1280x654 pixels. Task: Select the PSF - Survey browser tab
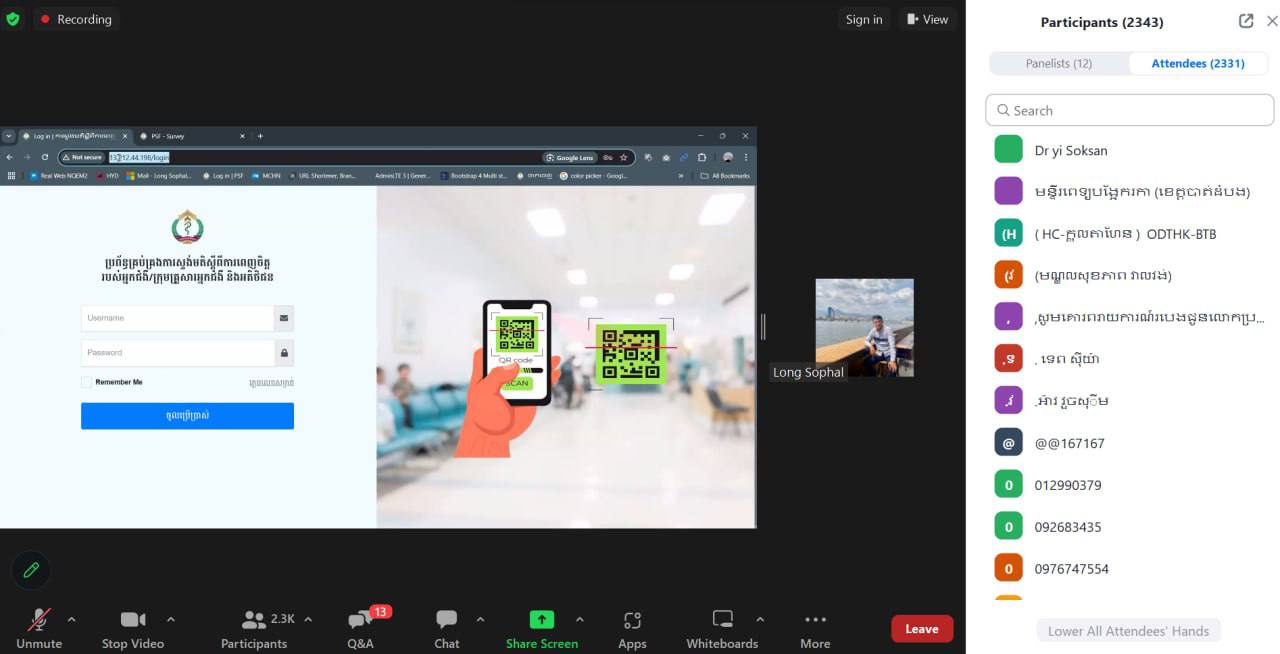190,136
